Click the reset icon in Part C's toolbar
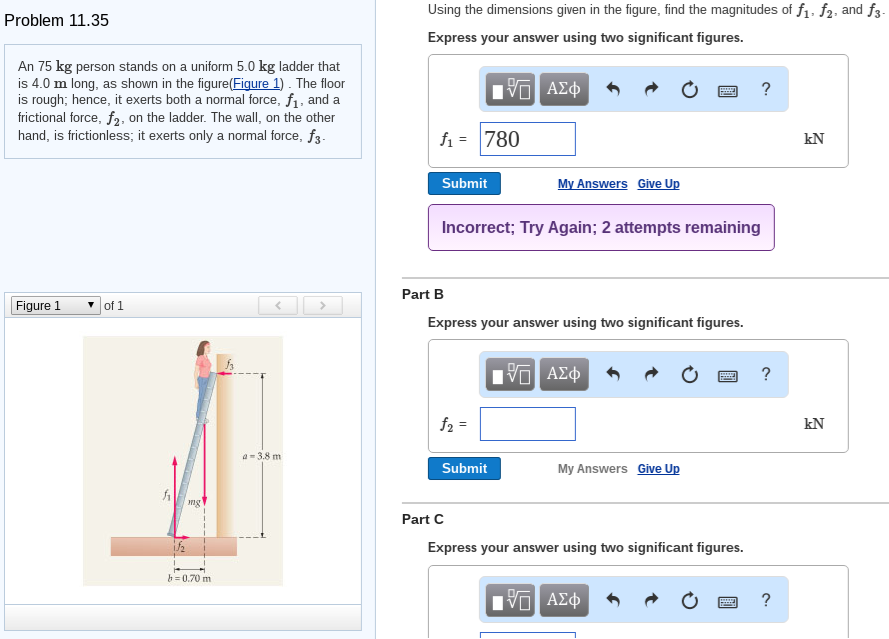Viewport: 889px width, 639px height. (x=689, y=600)
